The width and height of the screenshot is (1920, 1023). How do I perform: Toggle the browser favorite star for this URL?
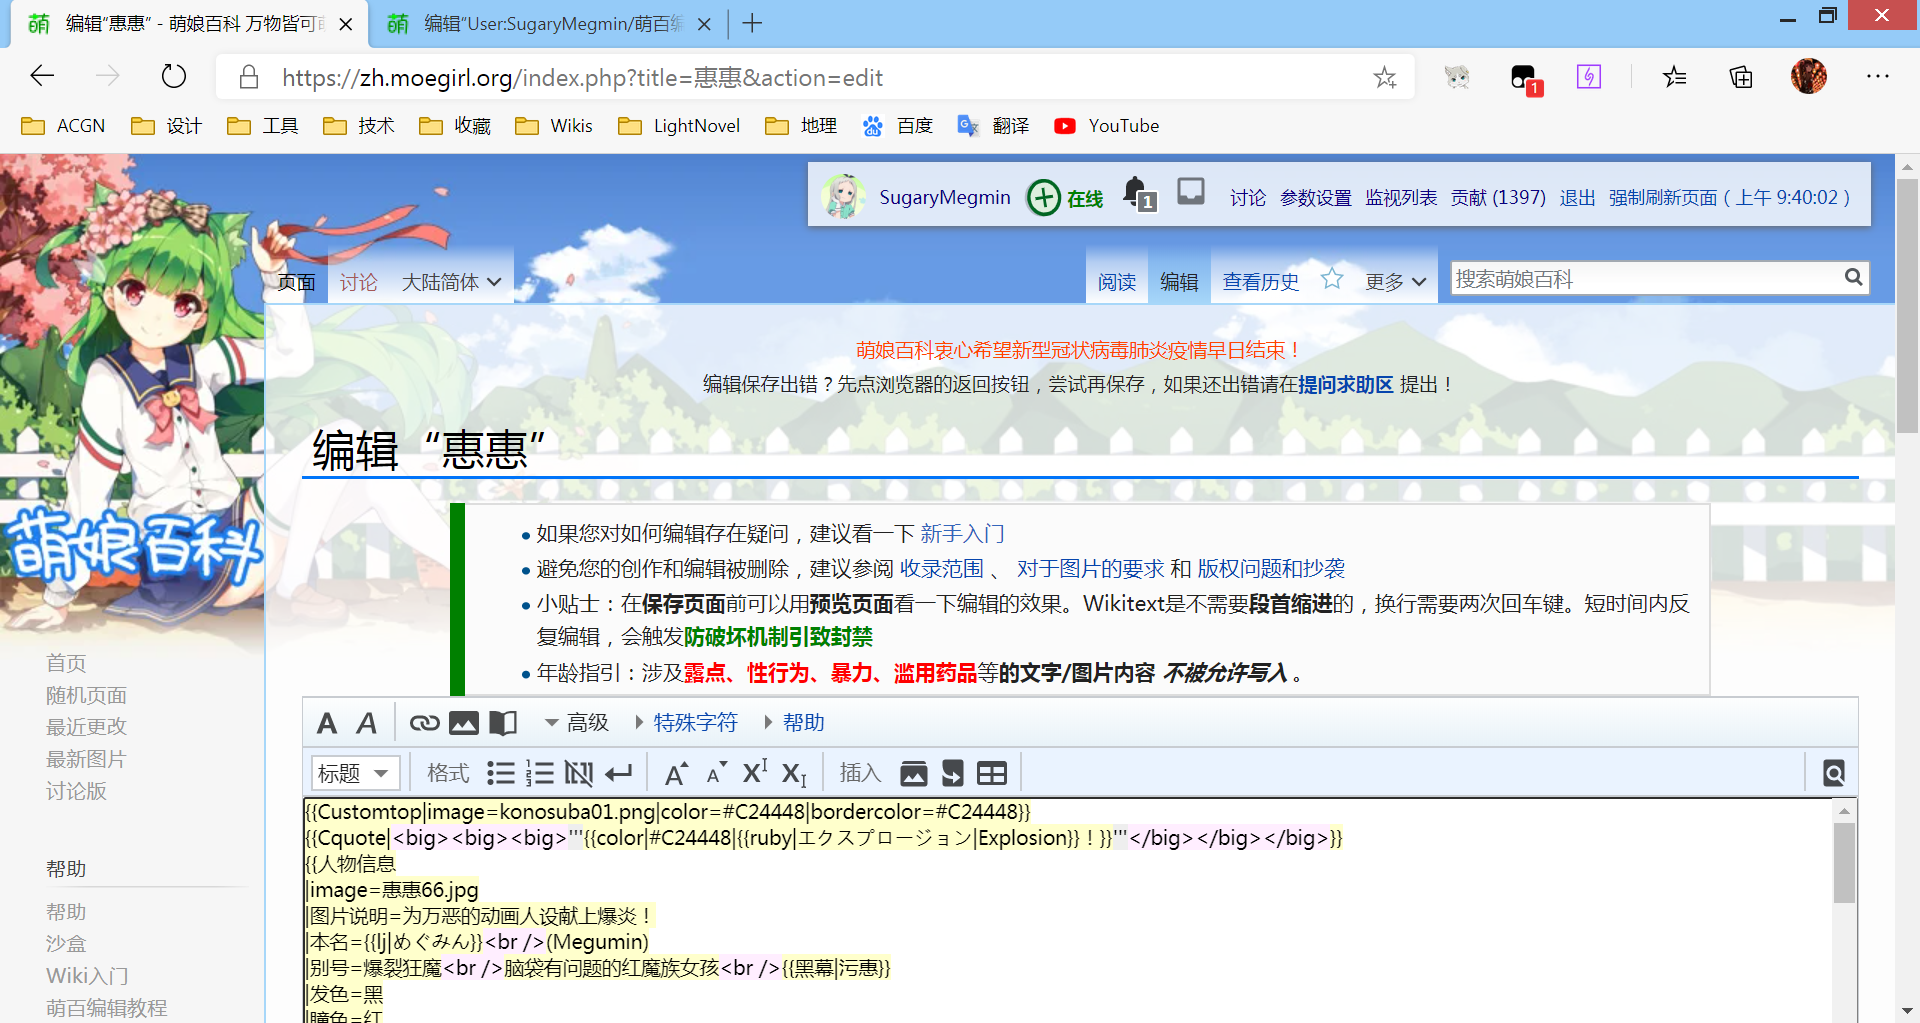[1384, 78]
